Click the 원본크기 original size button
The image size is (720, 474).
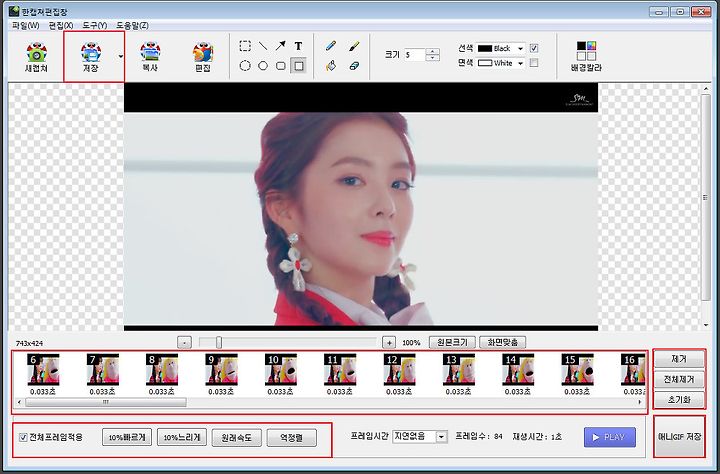pyautogui.click(x=452, y=342)
